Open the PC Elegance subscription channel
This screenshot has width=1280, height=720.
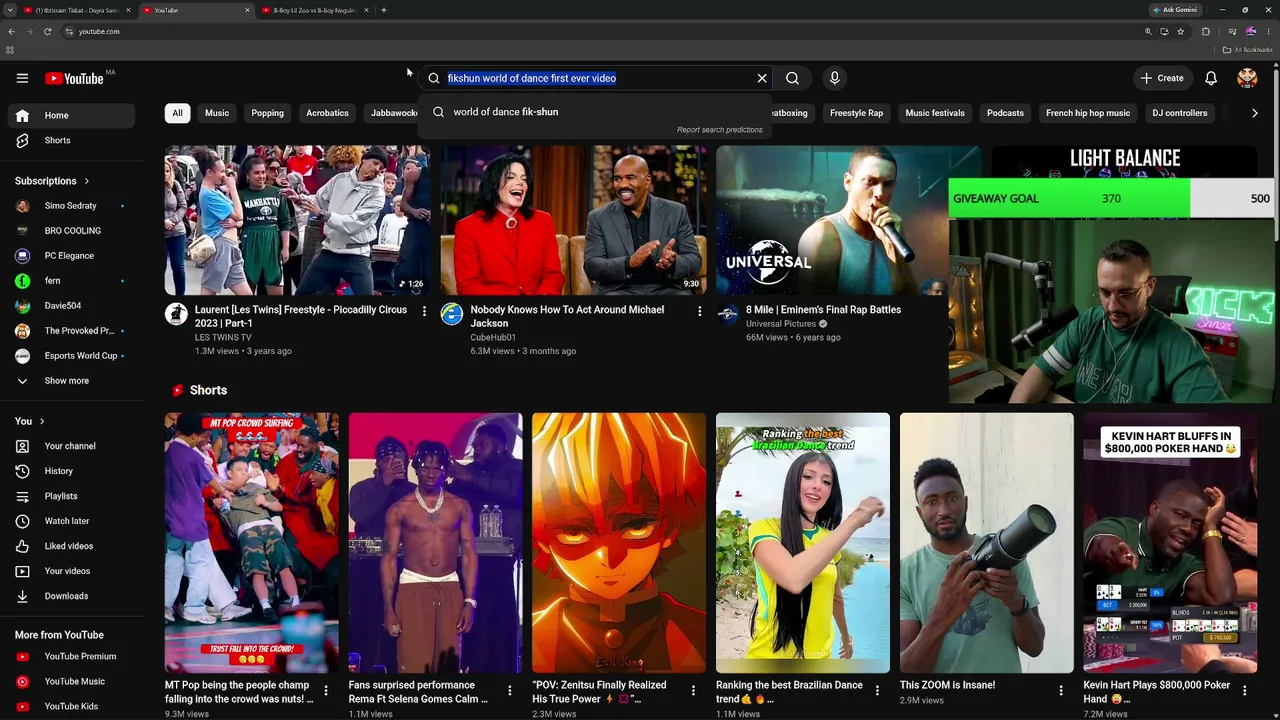tap(71, 256)
